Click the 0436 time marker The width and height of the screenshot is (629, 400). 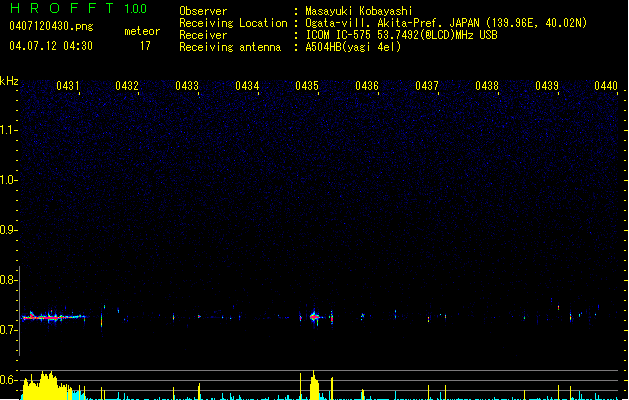coord(367,86)
